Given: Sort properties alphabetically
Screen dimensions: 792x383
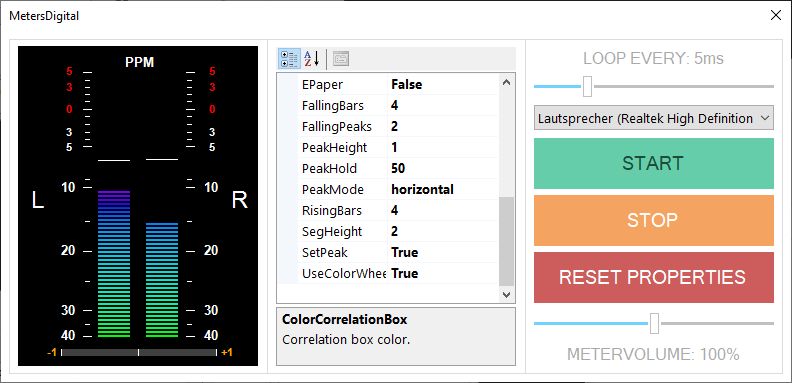Looking at the screenshot, I should click(x=312, y=59).
